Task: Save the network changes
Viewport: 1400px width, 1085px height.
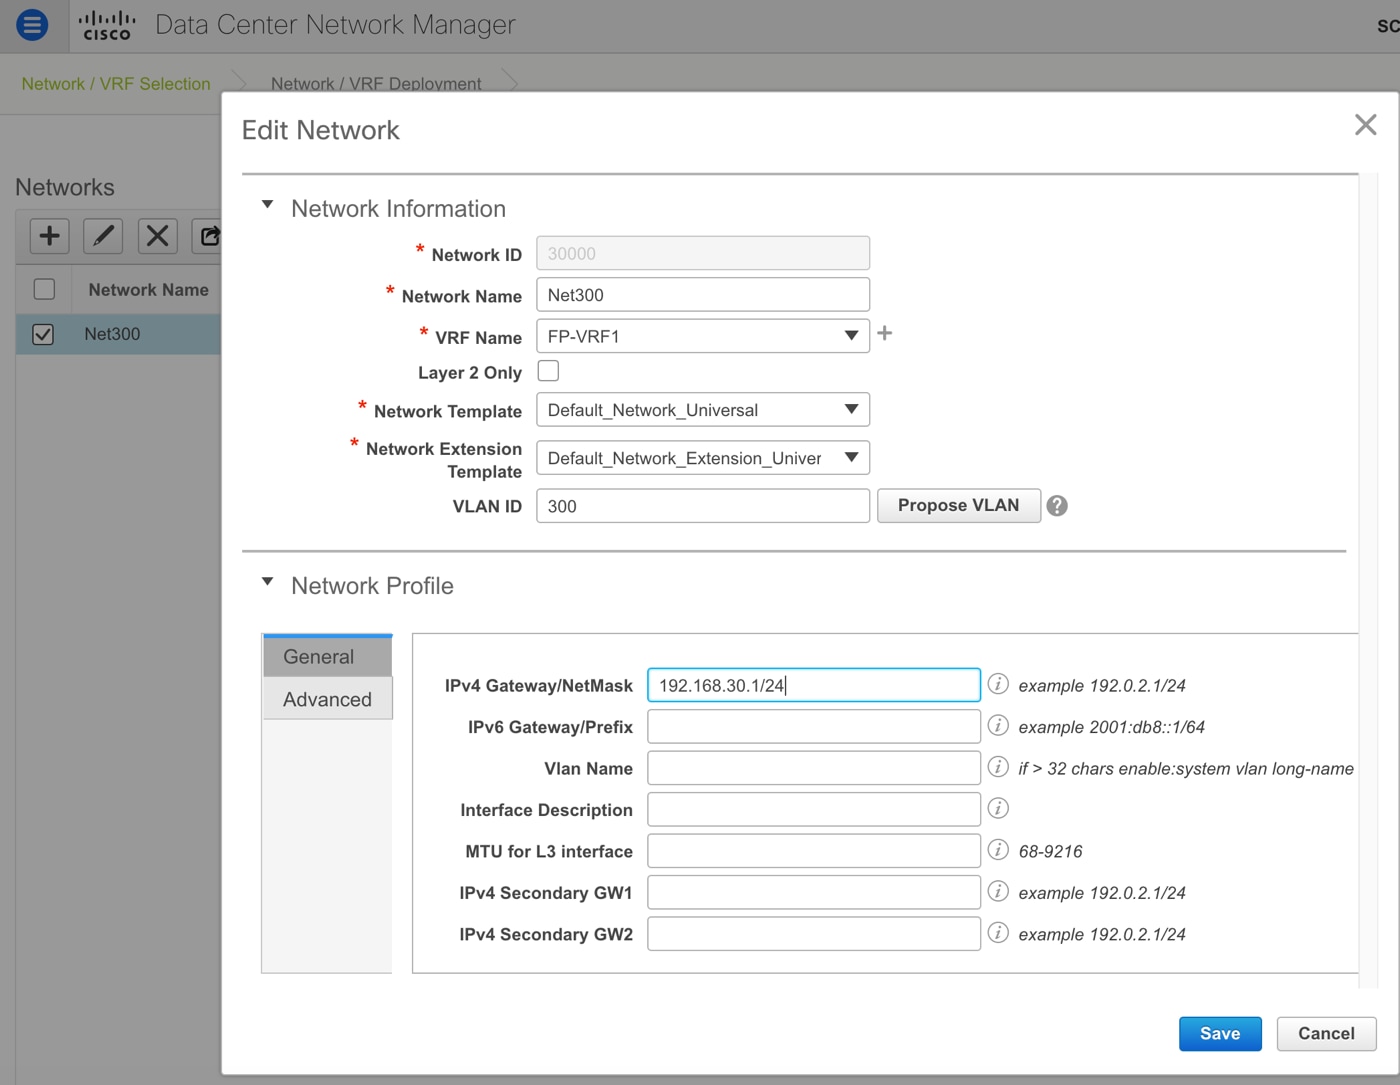Action: pos(1220,1034)
